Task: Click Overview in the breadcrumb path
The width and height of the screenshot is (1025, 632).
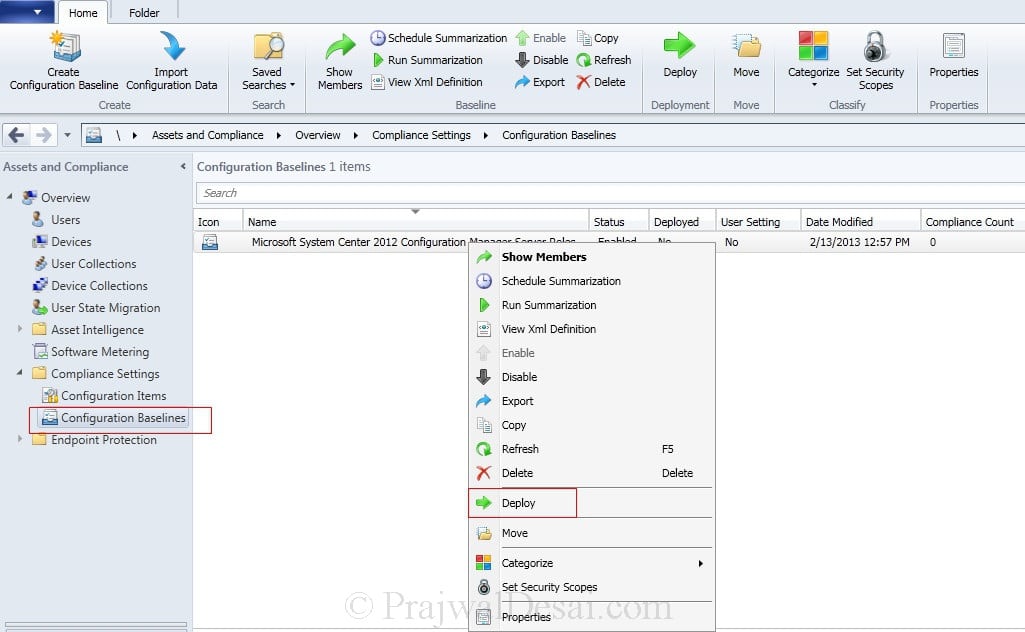Action: coord(318,135)
